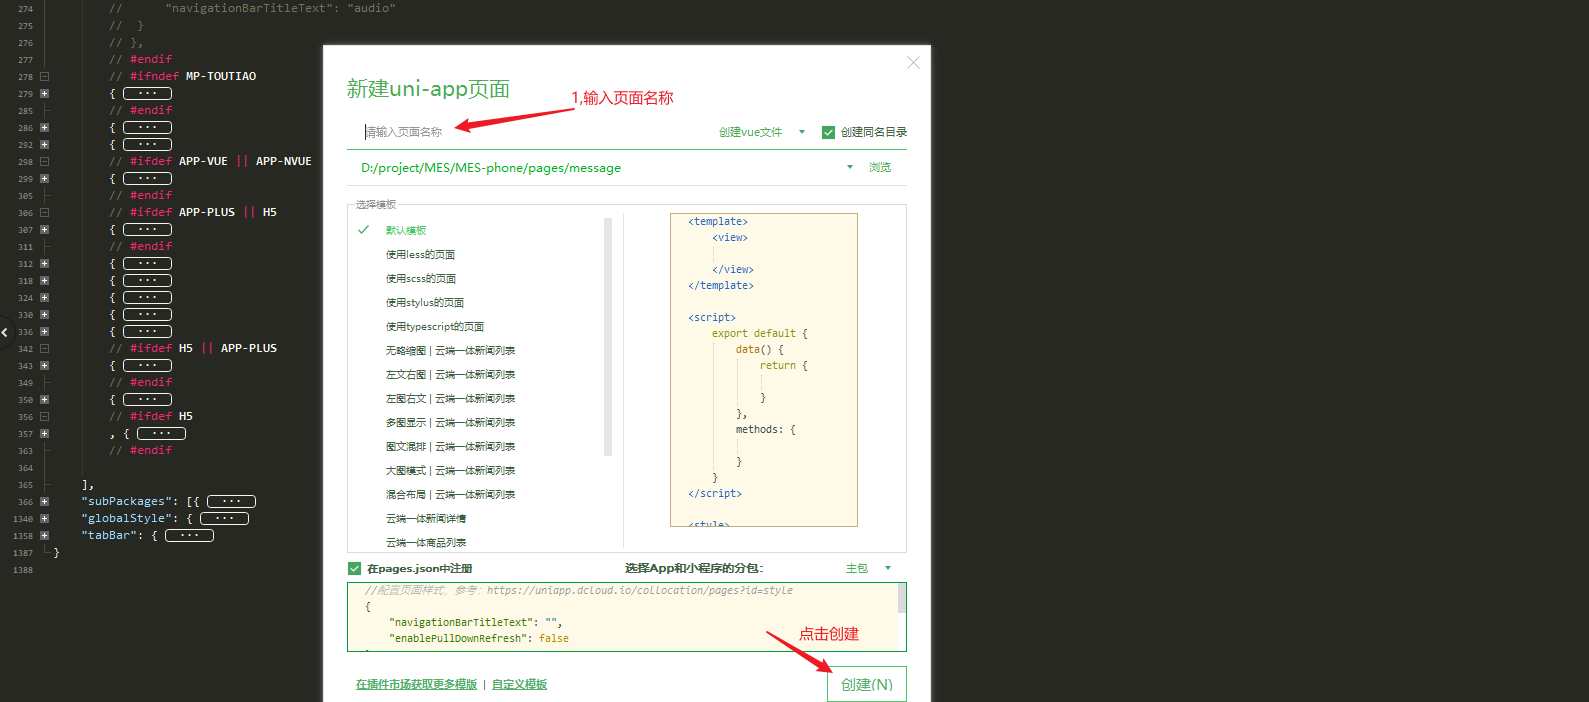Click the folded ellipsis box on line 357
The width and height of the screenshot is (1589, 702).
click(161, 433)
